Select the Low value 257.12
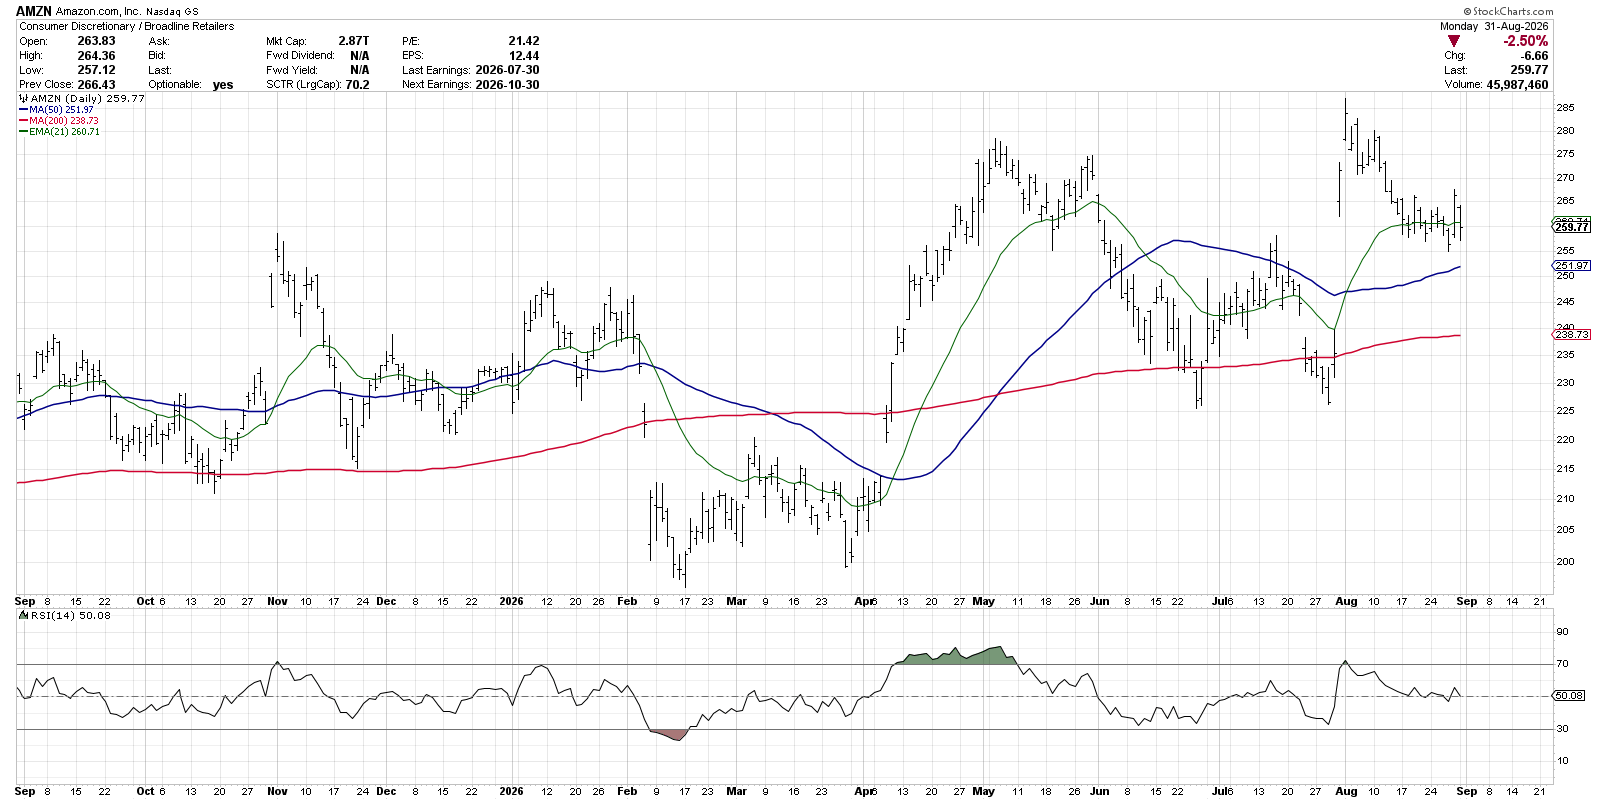1600x800 pixels. [x=96, y=70]
